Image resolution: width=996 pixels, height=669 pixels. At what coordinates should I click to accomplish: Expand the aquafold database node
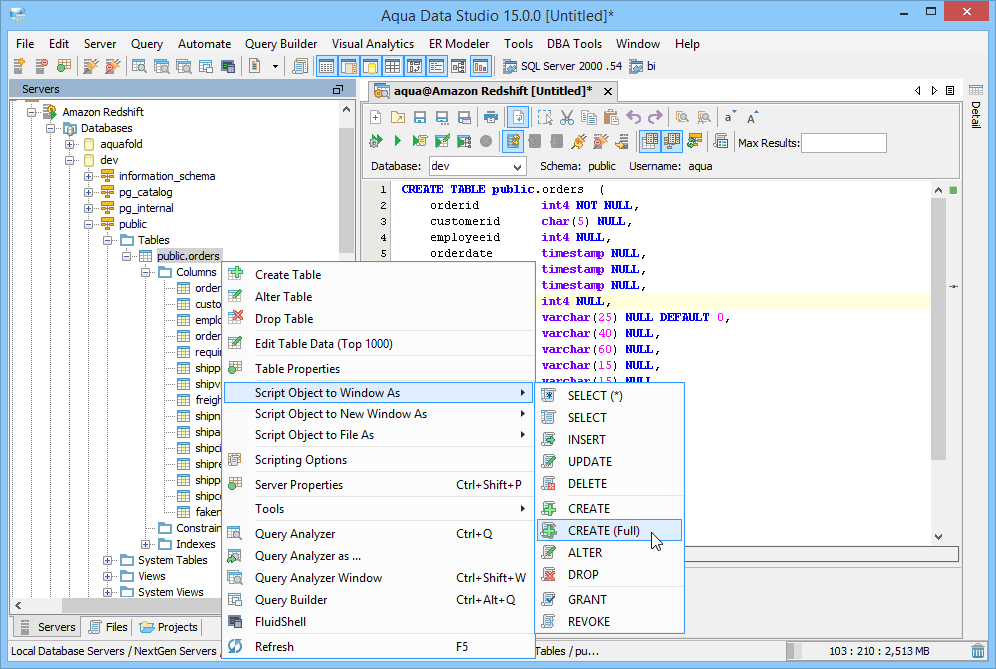(x=69, y=144)
